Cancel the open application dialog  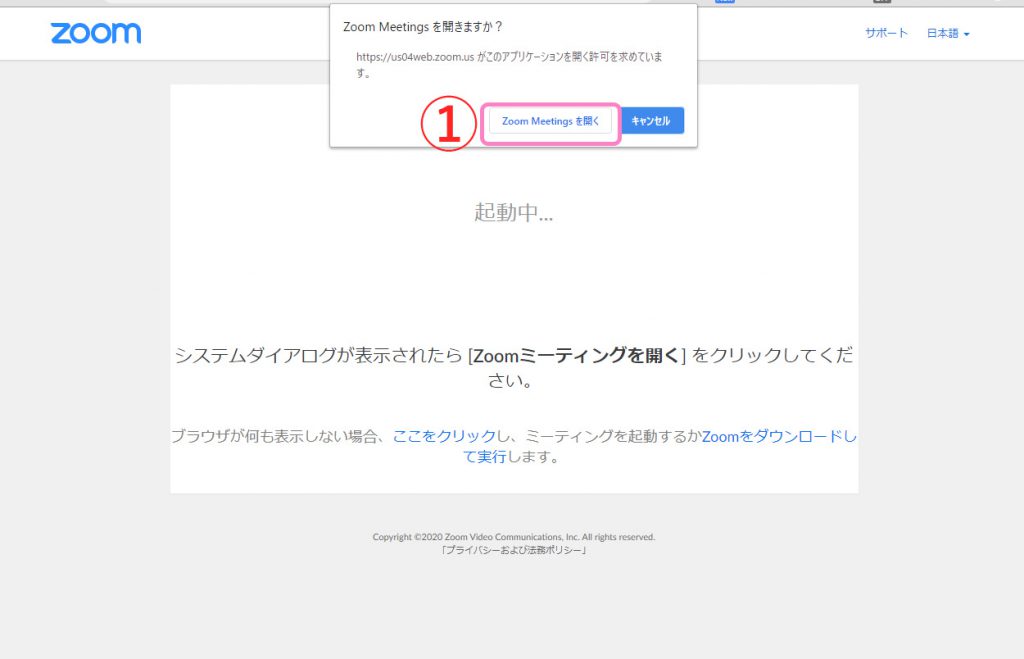click(651, 121)
